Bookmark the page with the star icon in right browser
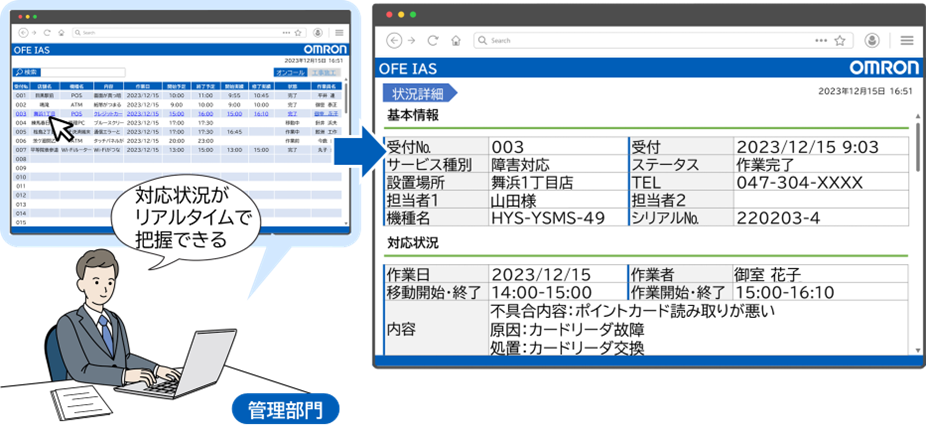This screenshot has width=926, height=432. click(840, 41)
